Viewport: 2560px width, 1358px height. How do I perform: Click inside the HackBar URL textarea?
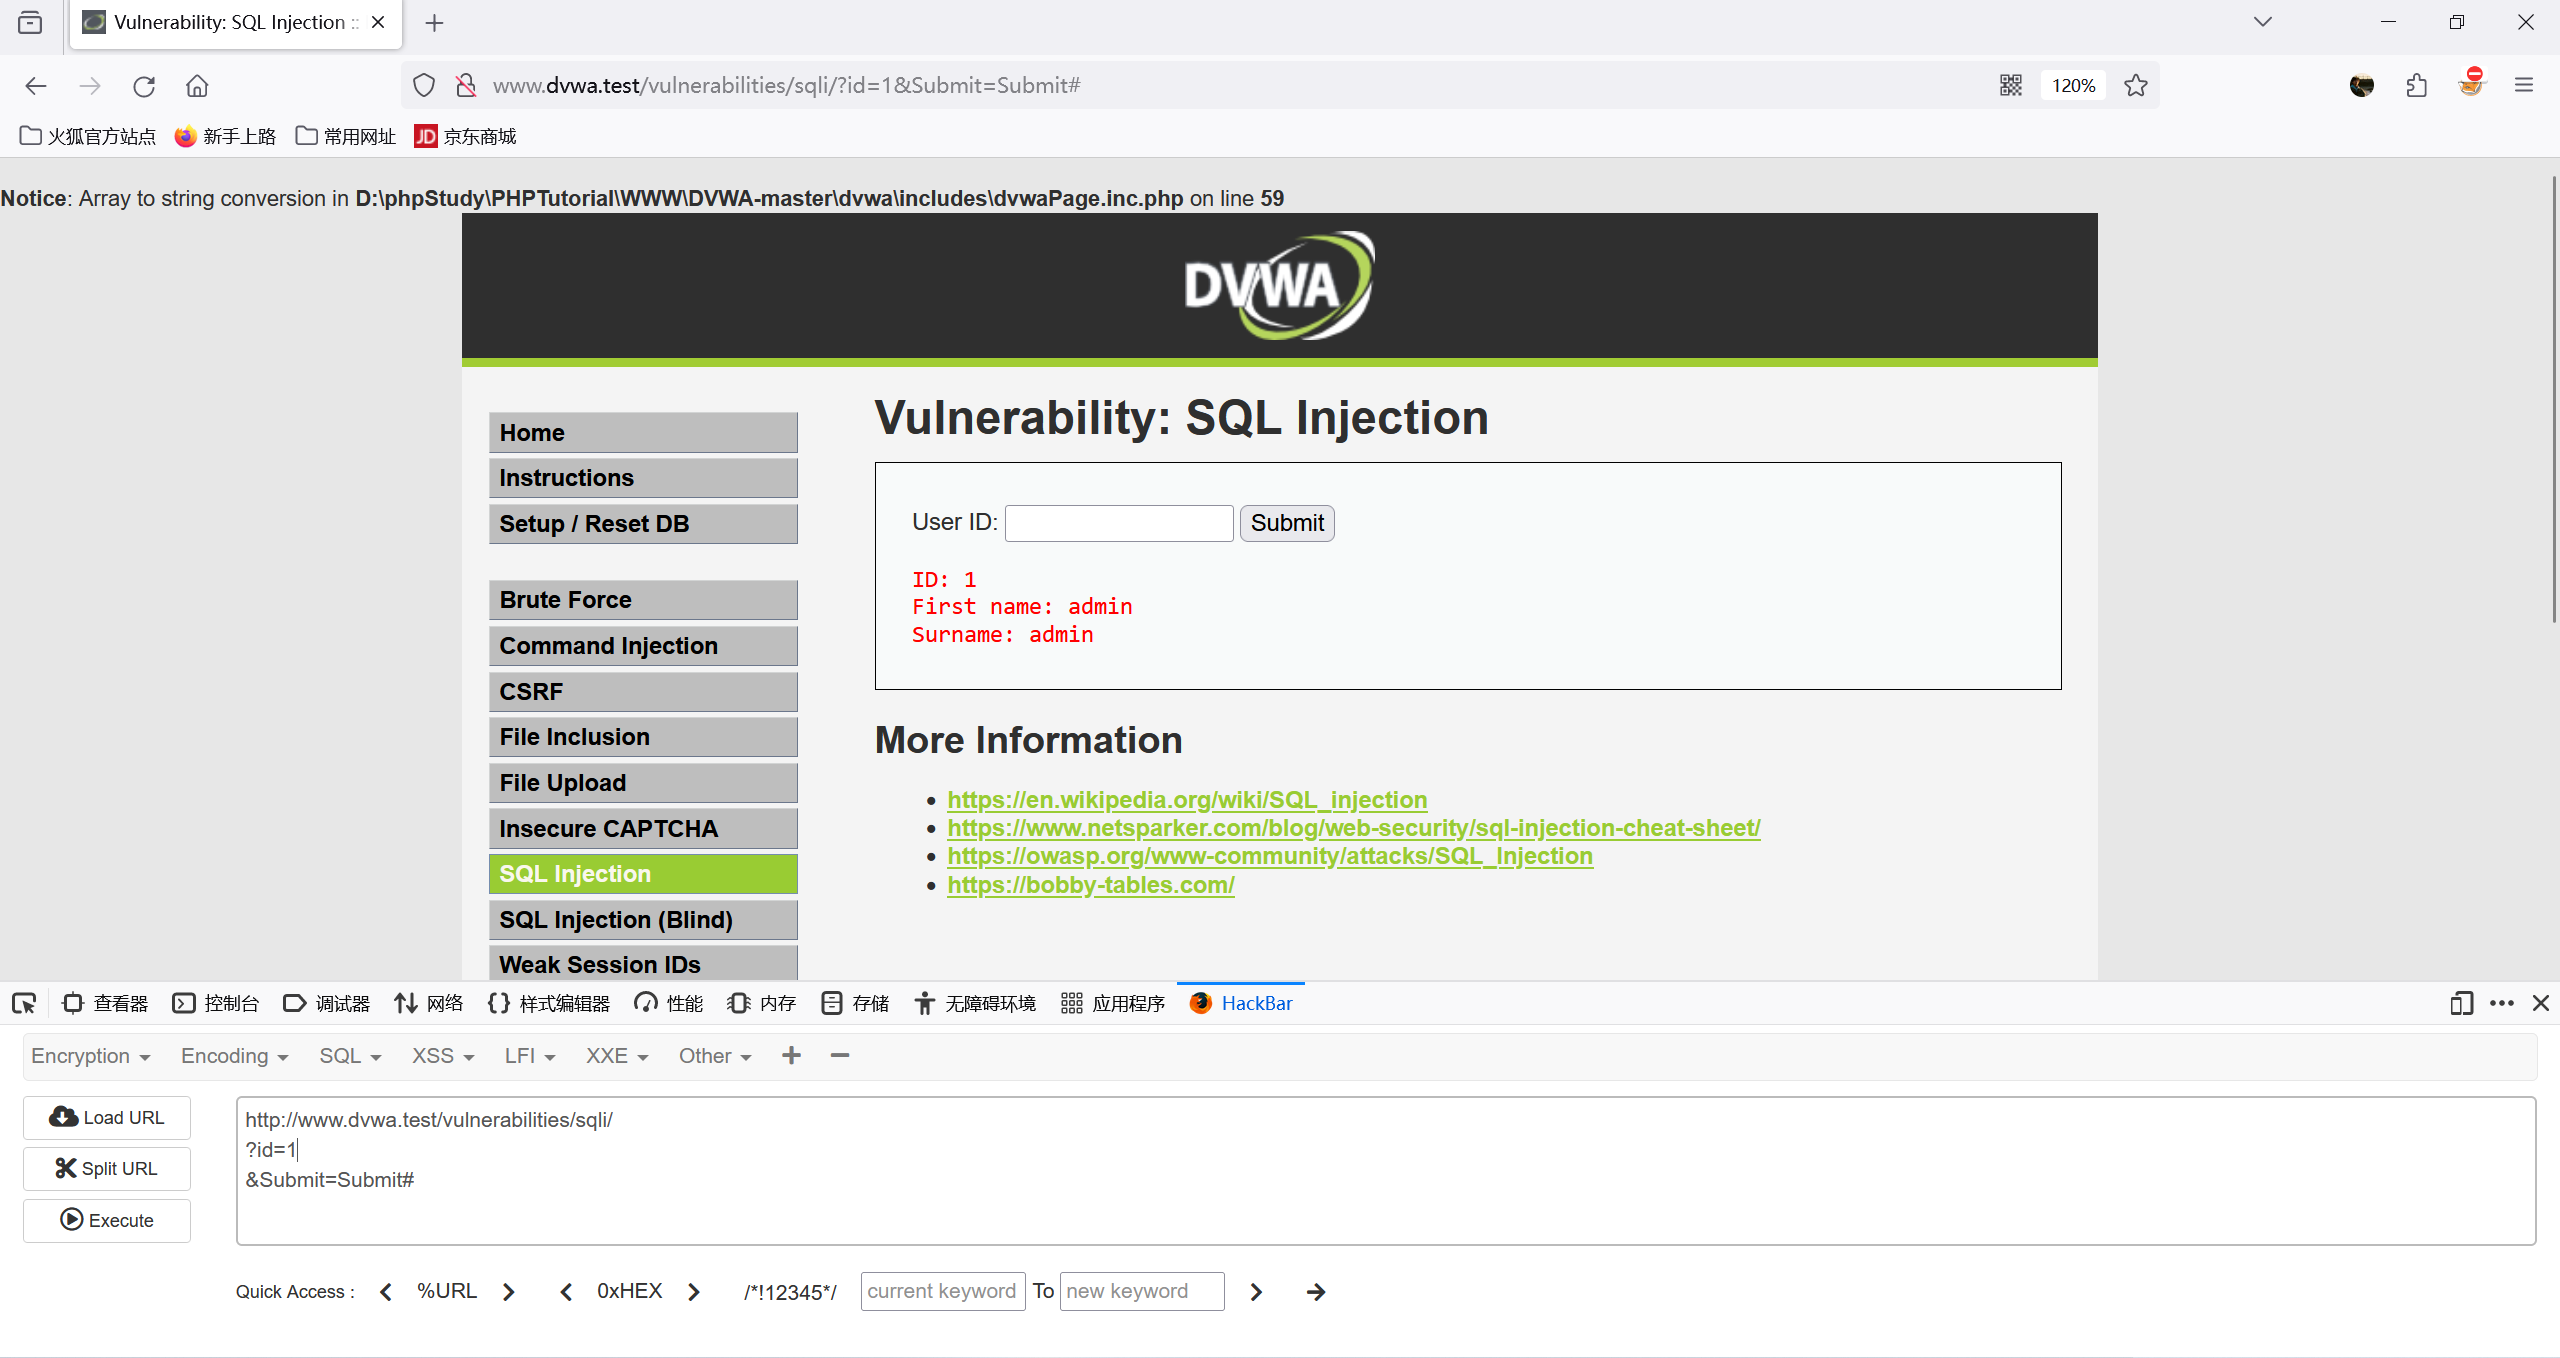pos(1386,1171)
